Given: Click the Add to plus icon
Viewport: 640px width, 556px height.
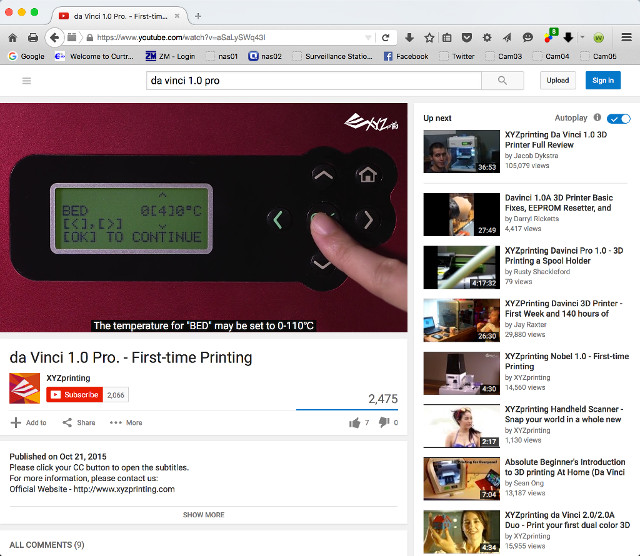Looking at the screenshot, I should pyautogui.click(x=16, y=423).
